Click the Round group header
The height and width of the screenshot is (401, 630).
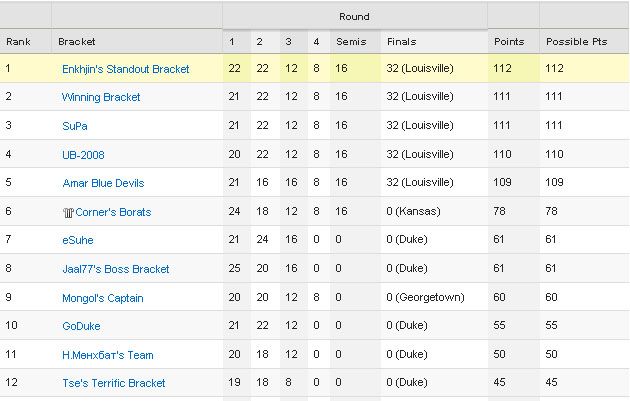354,16
